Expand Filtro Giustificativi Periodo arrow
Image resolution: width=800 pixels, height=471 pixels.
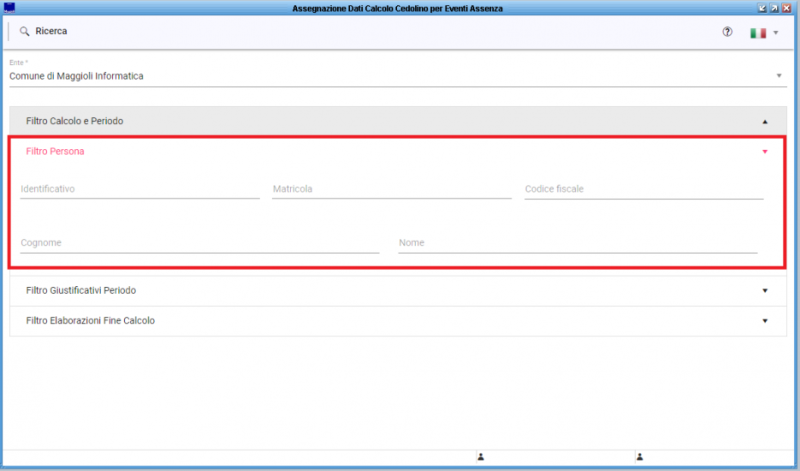[765, 290]
